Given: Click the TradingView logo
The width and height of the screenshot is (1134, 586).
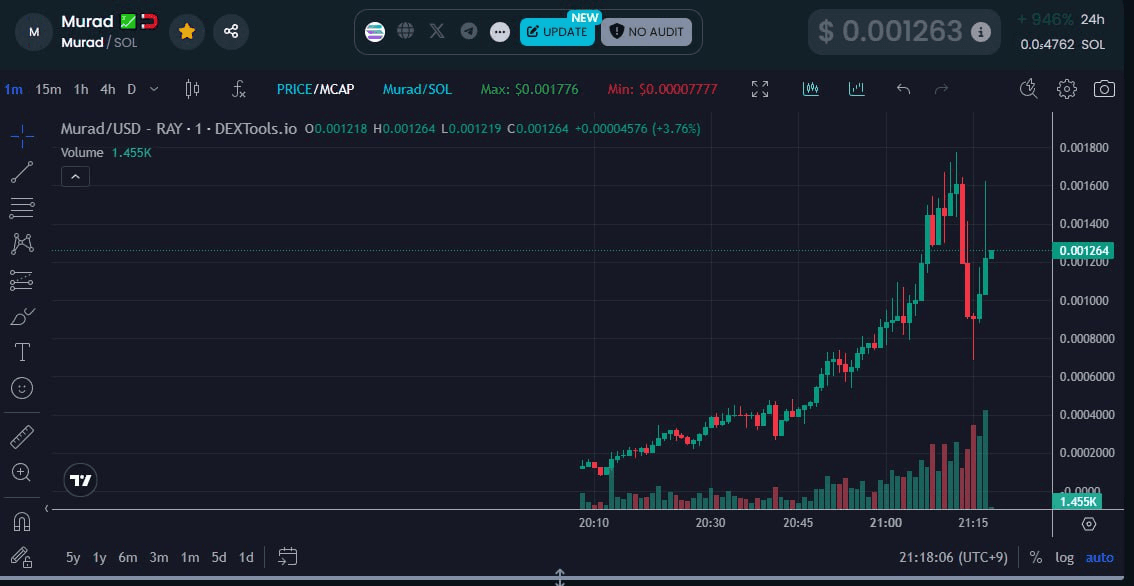Looking at the screenshot, I should pyautogui.click(x=80, y=480).
